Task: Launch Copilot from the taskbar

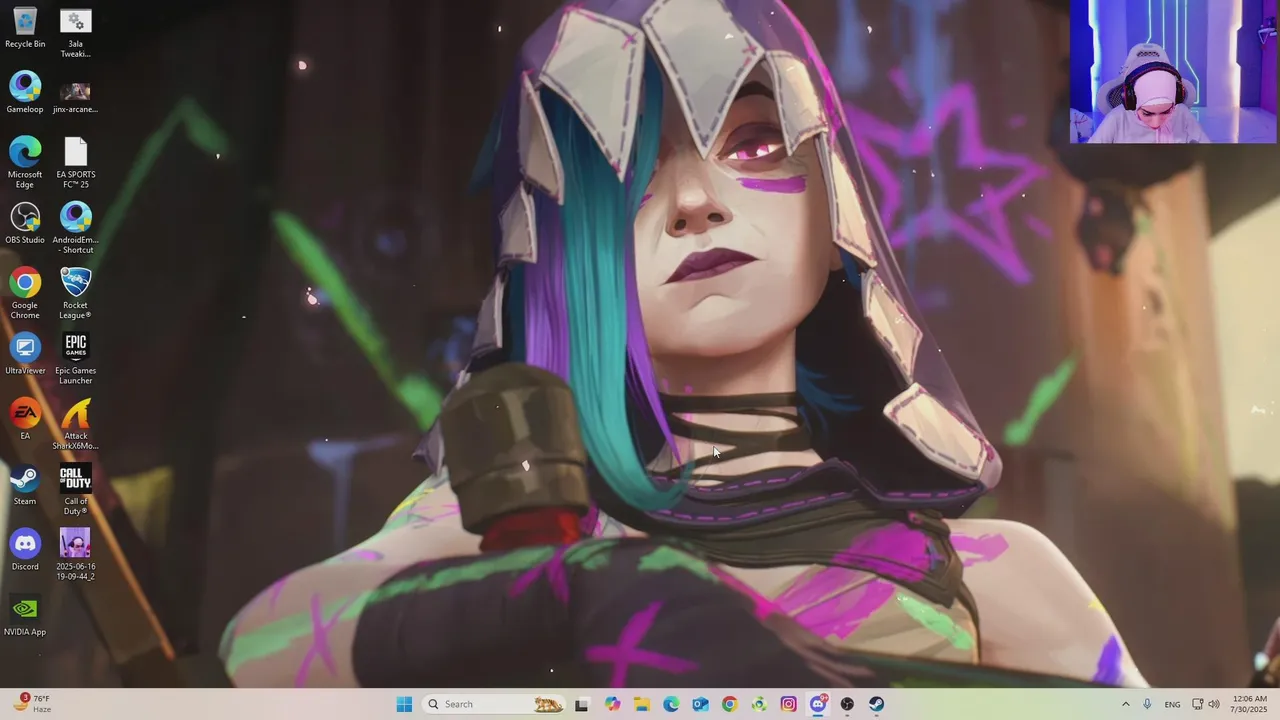Action: pos(612,704)
